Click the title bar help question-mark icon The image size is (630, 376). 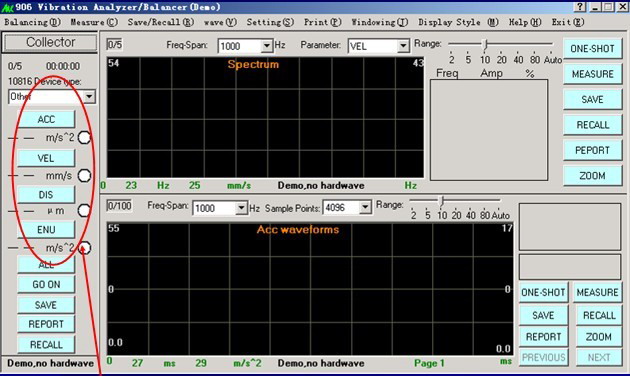pos(580,7)
